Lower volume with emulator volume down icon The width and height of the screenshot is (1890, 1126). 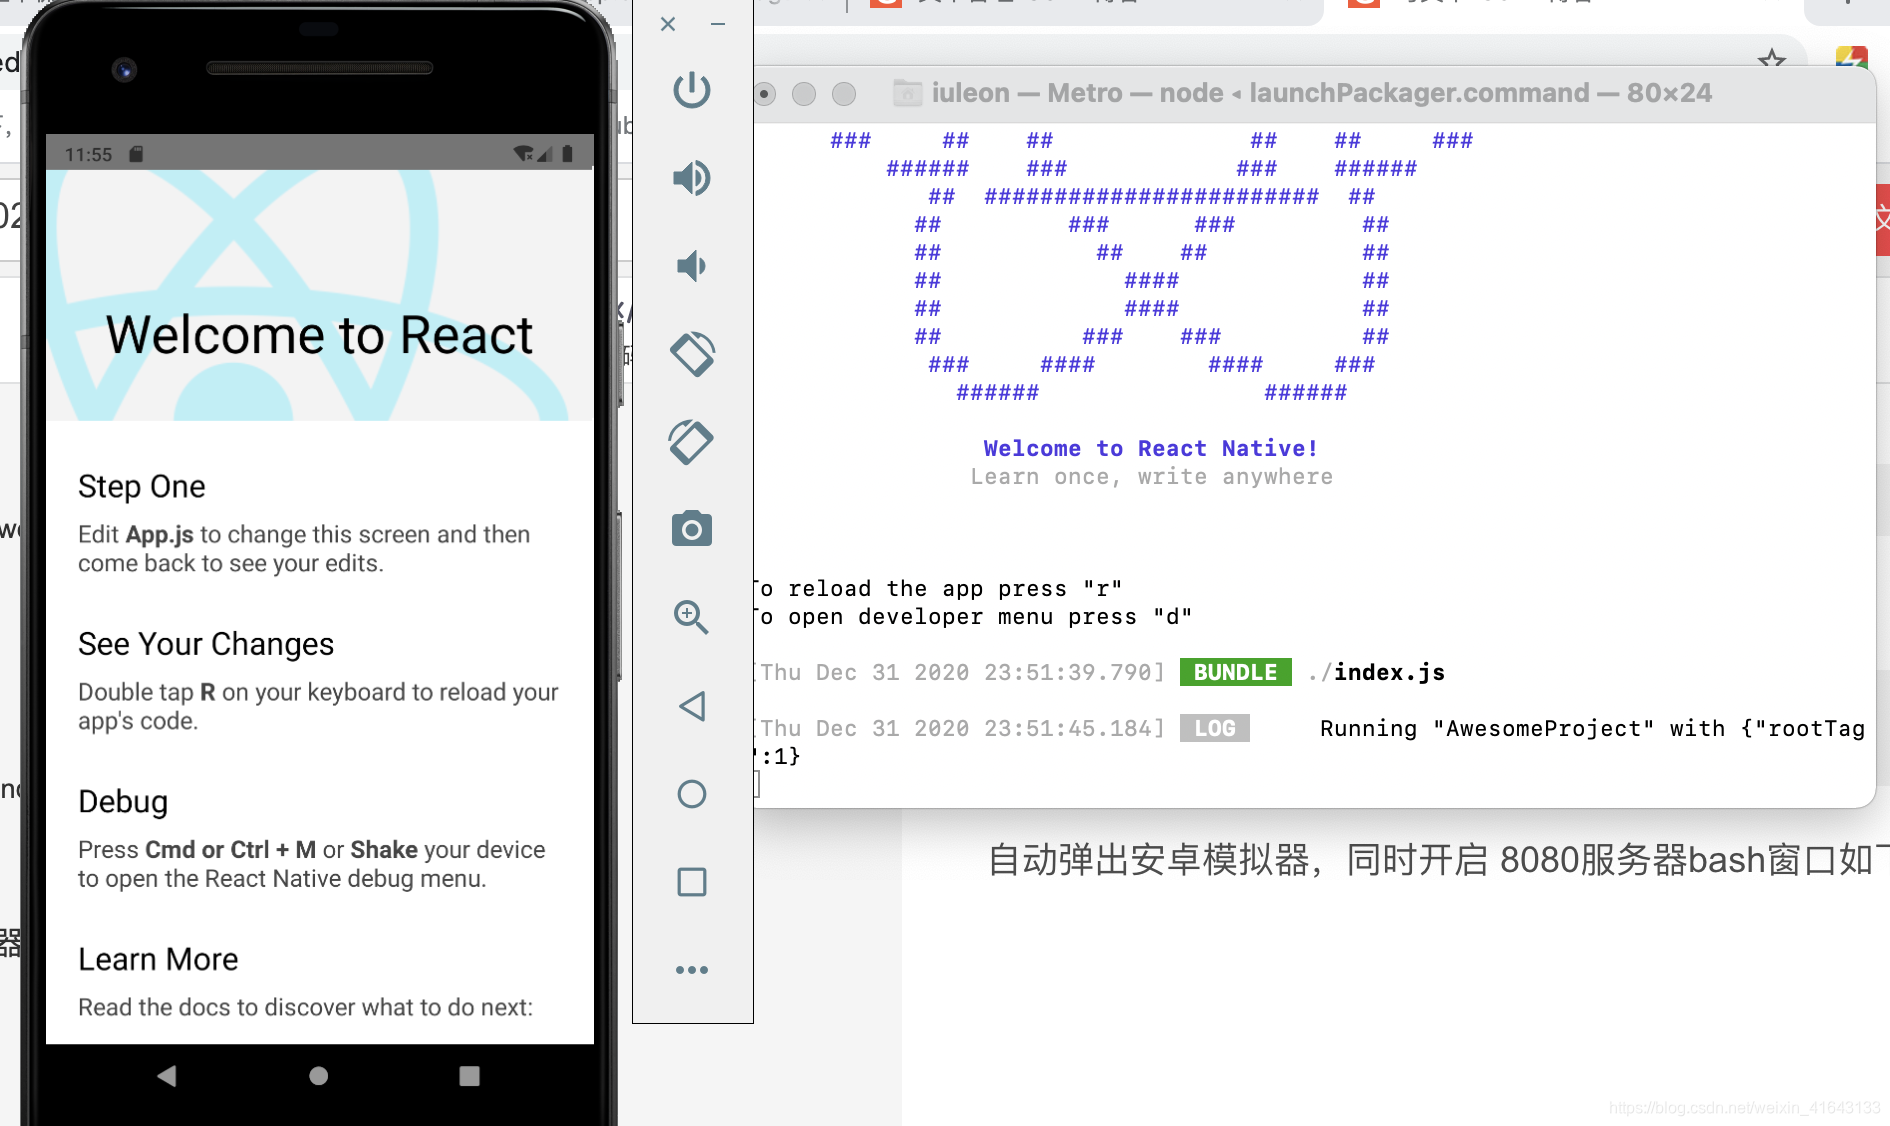[691, 266]
